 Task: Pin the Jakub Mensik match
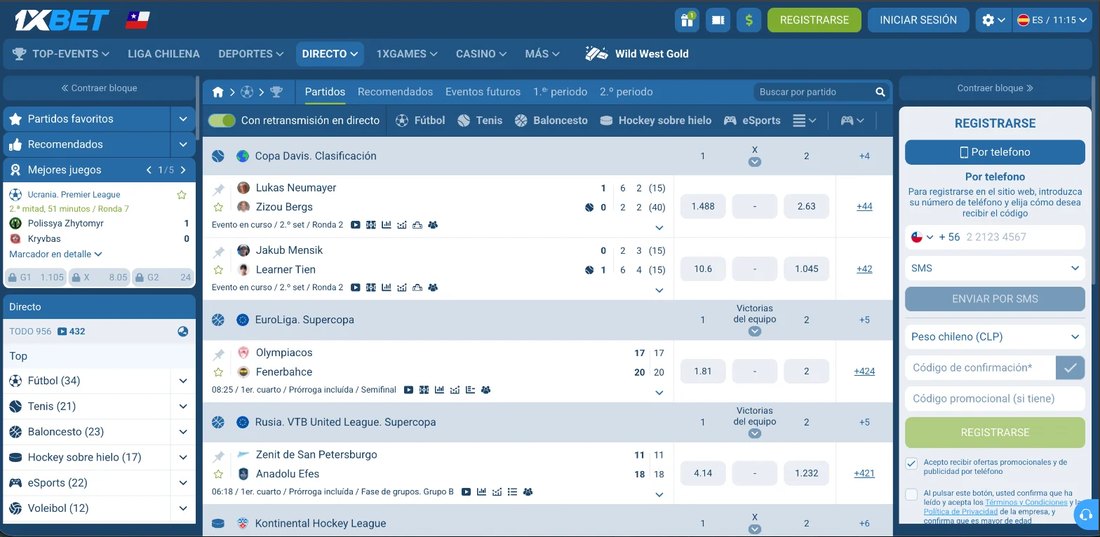(x=218, y=251)
